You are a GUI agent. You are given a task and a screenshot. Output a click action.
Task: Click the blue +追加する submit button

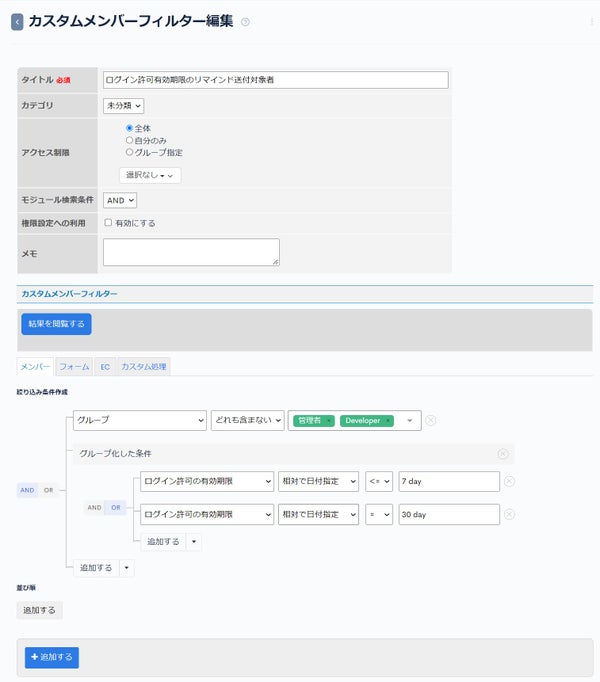(x=52, y=657)
